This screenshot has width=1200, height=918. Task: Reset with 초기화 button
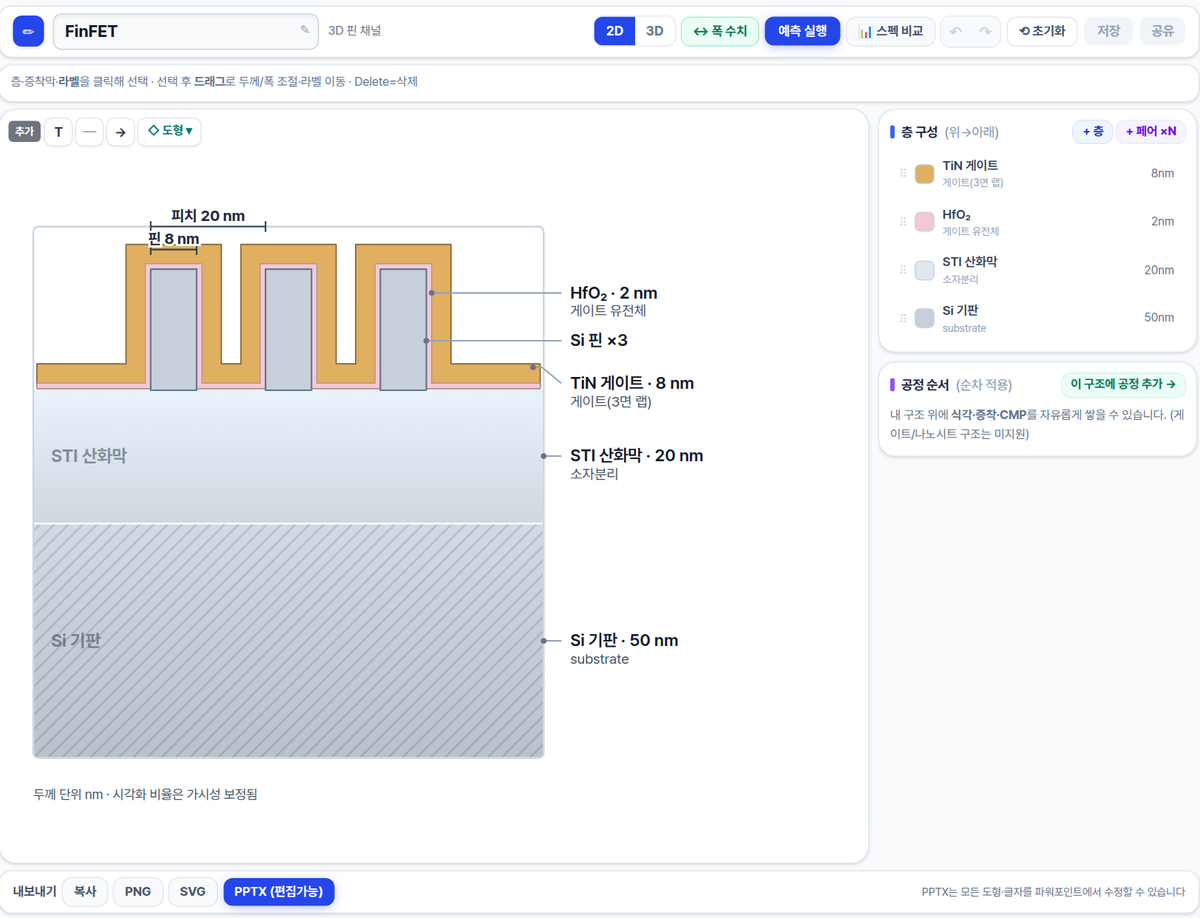1042,31
